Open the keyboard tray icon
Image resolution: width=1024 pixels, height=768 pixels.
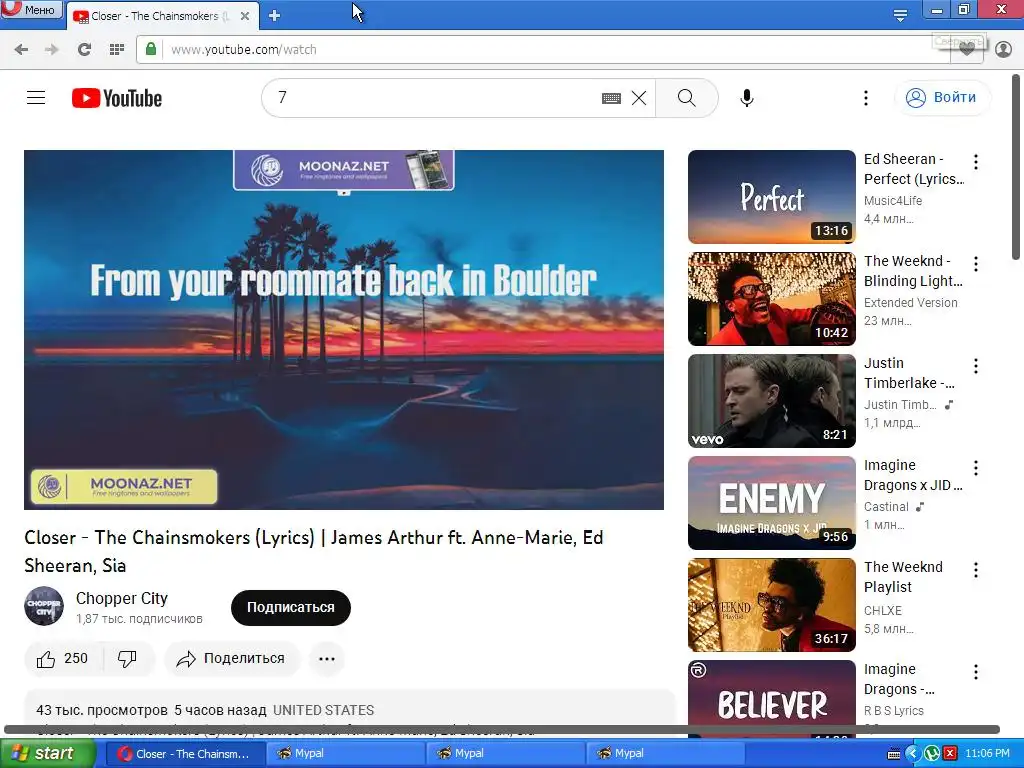(x=894, y=754)
